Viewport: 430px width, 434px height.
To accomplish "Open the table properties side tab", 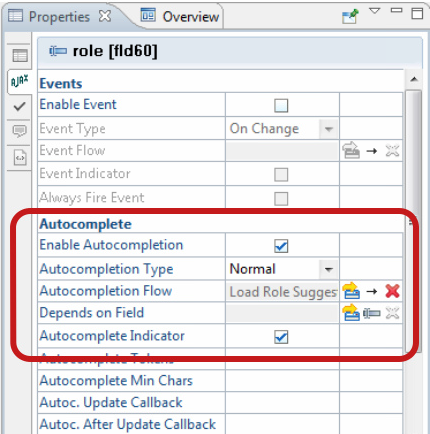I will (20, 55).
